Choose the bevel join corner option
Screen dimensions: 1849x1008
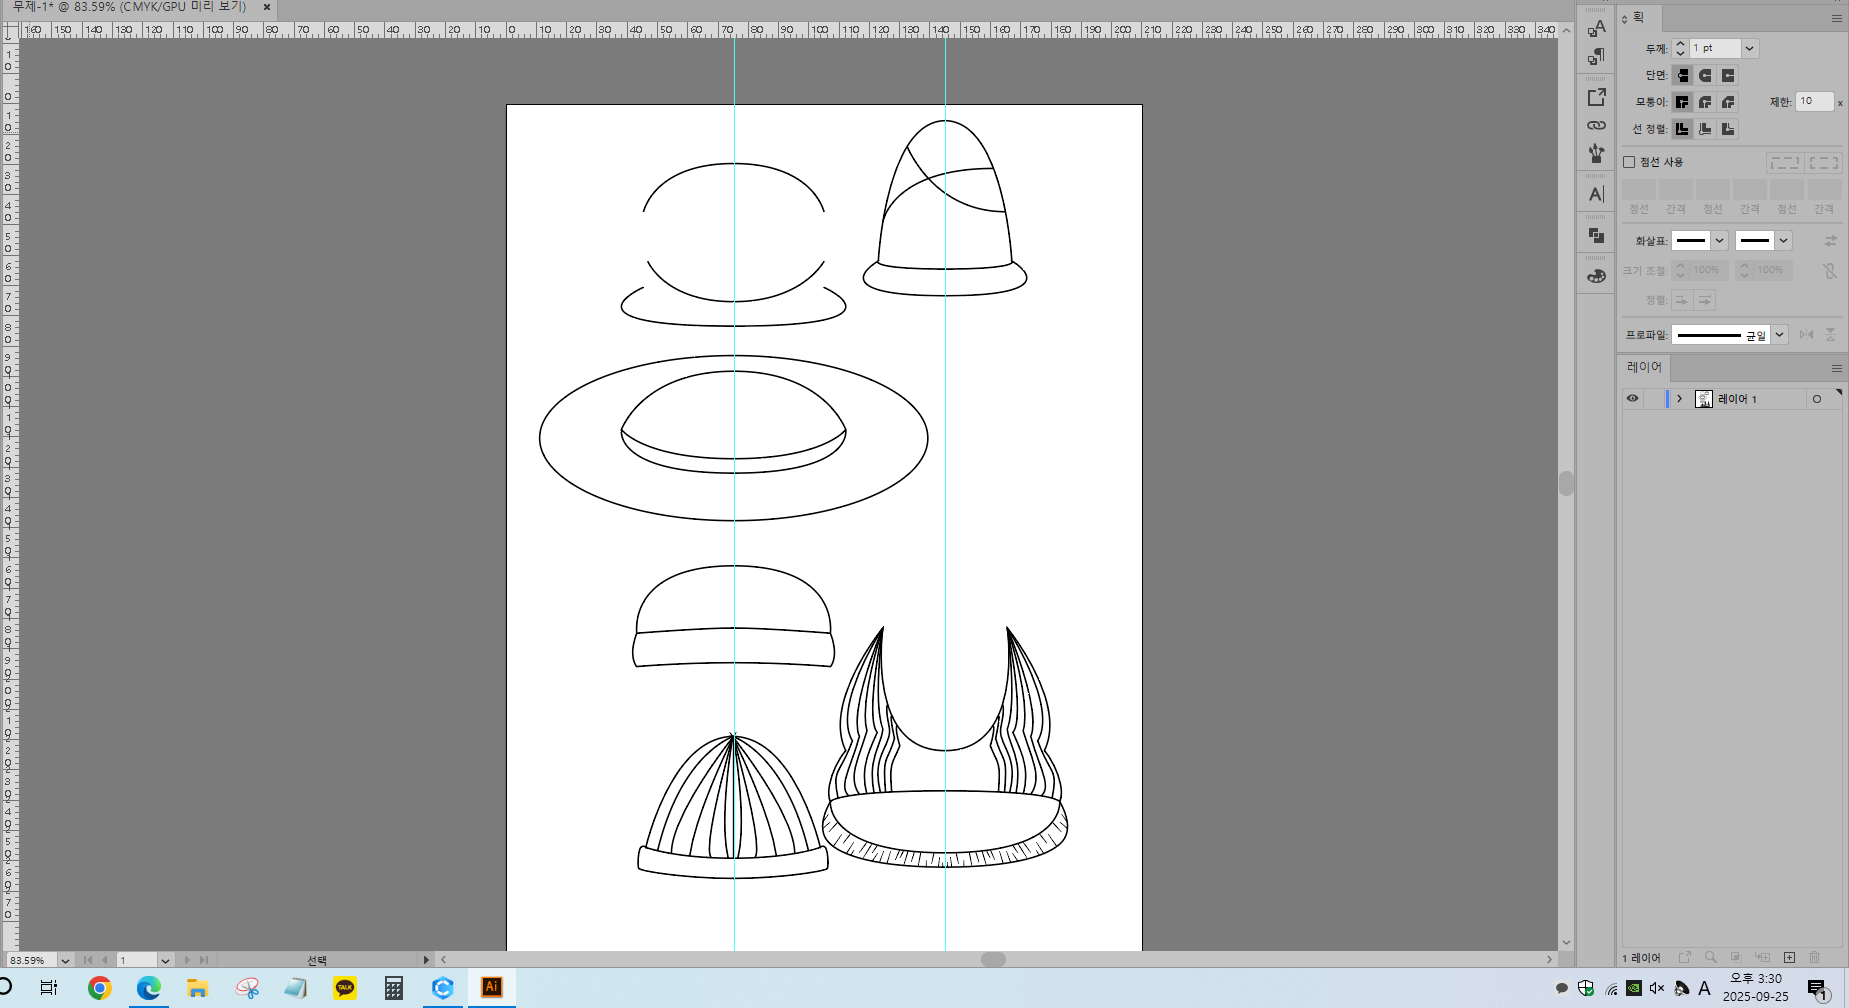pos(1728,102)
